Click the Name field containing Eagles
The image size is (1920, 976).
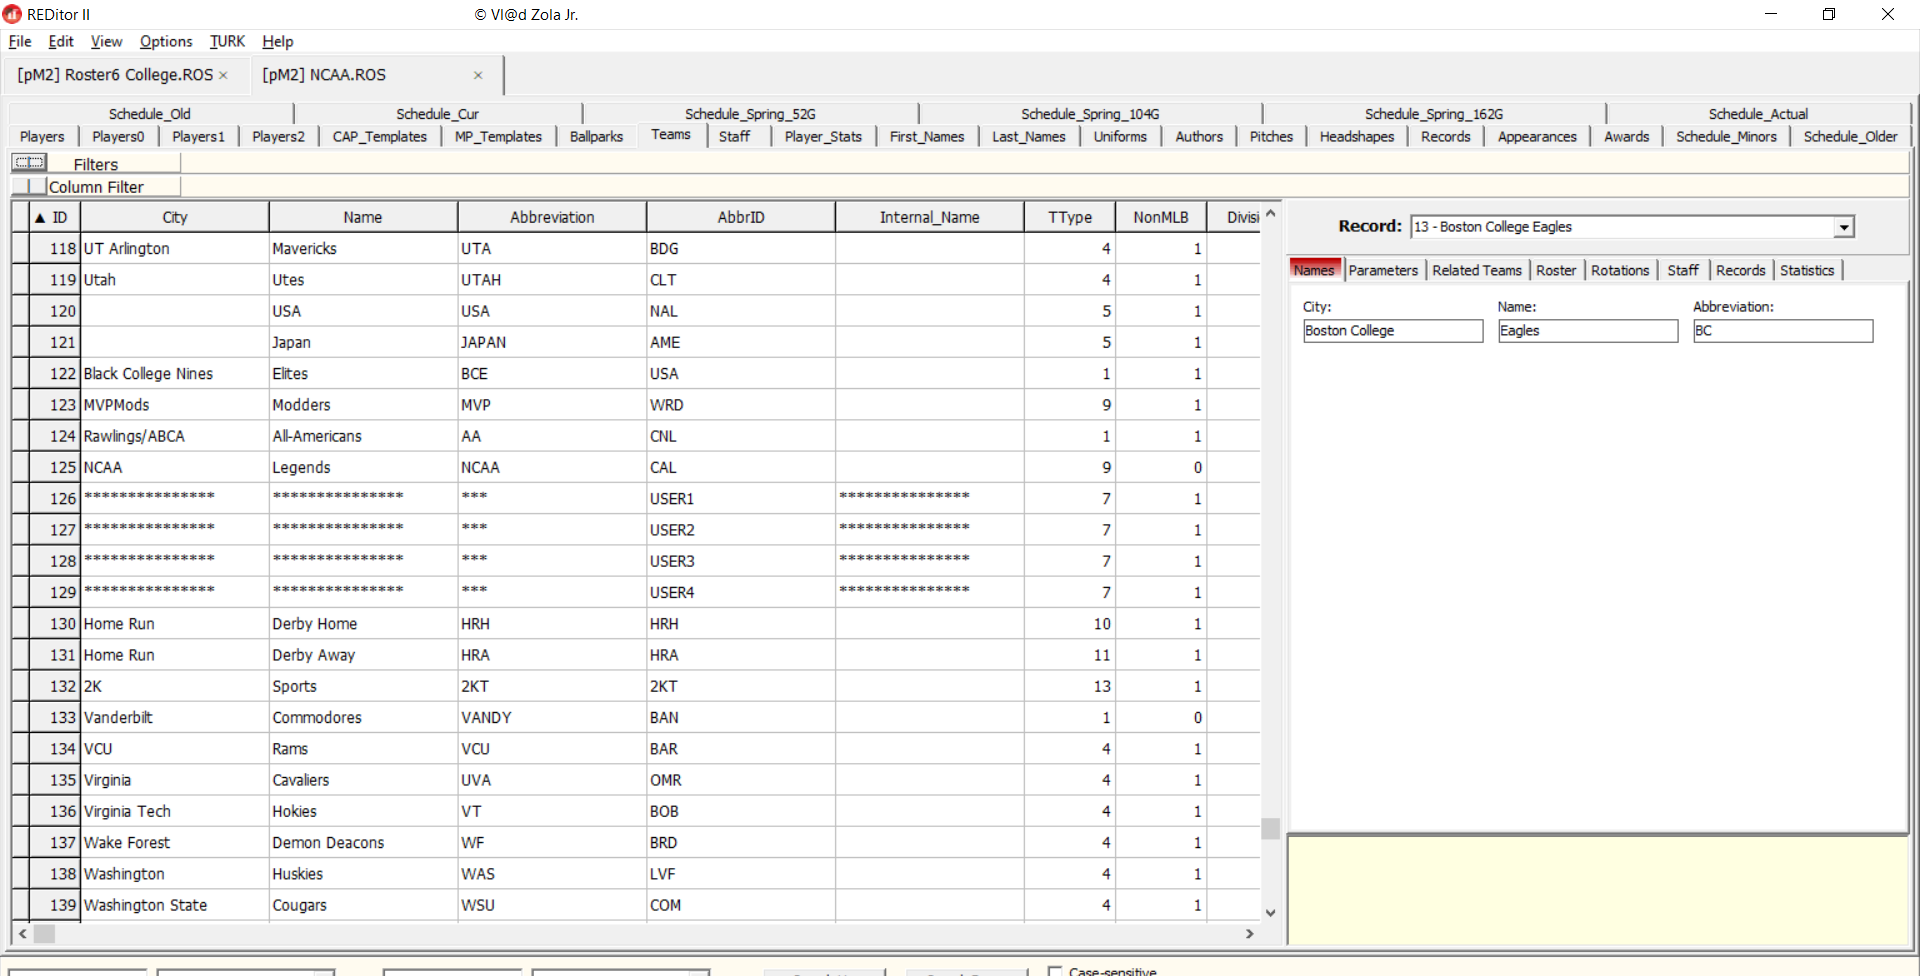(1588, 331)
